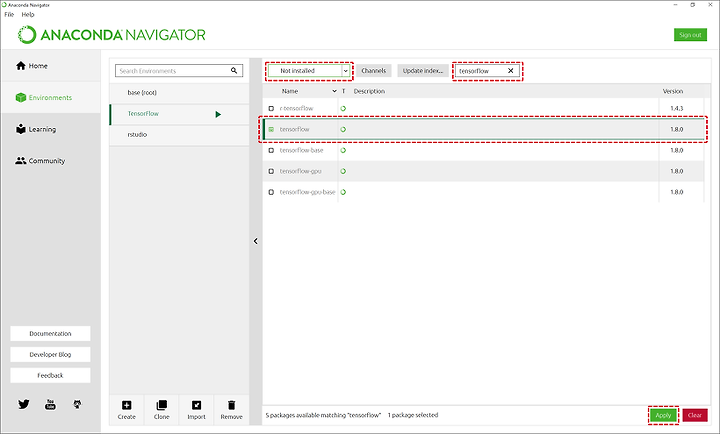Screen dimensions: 720x434
Task: Click the Update index button
Action: coord(423,71)
